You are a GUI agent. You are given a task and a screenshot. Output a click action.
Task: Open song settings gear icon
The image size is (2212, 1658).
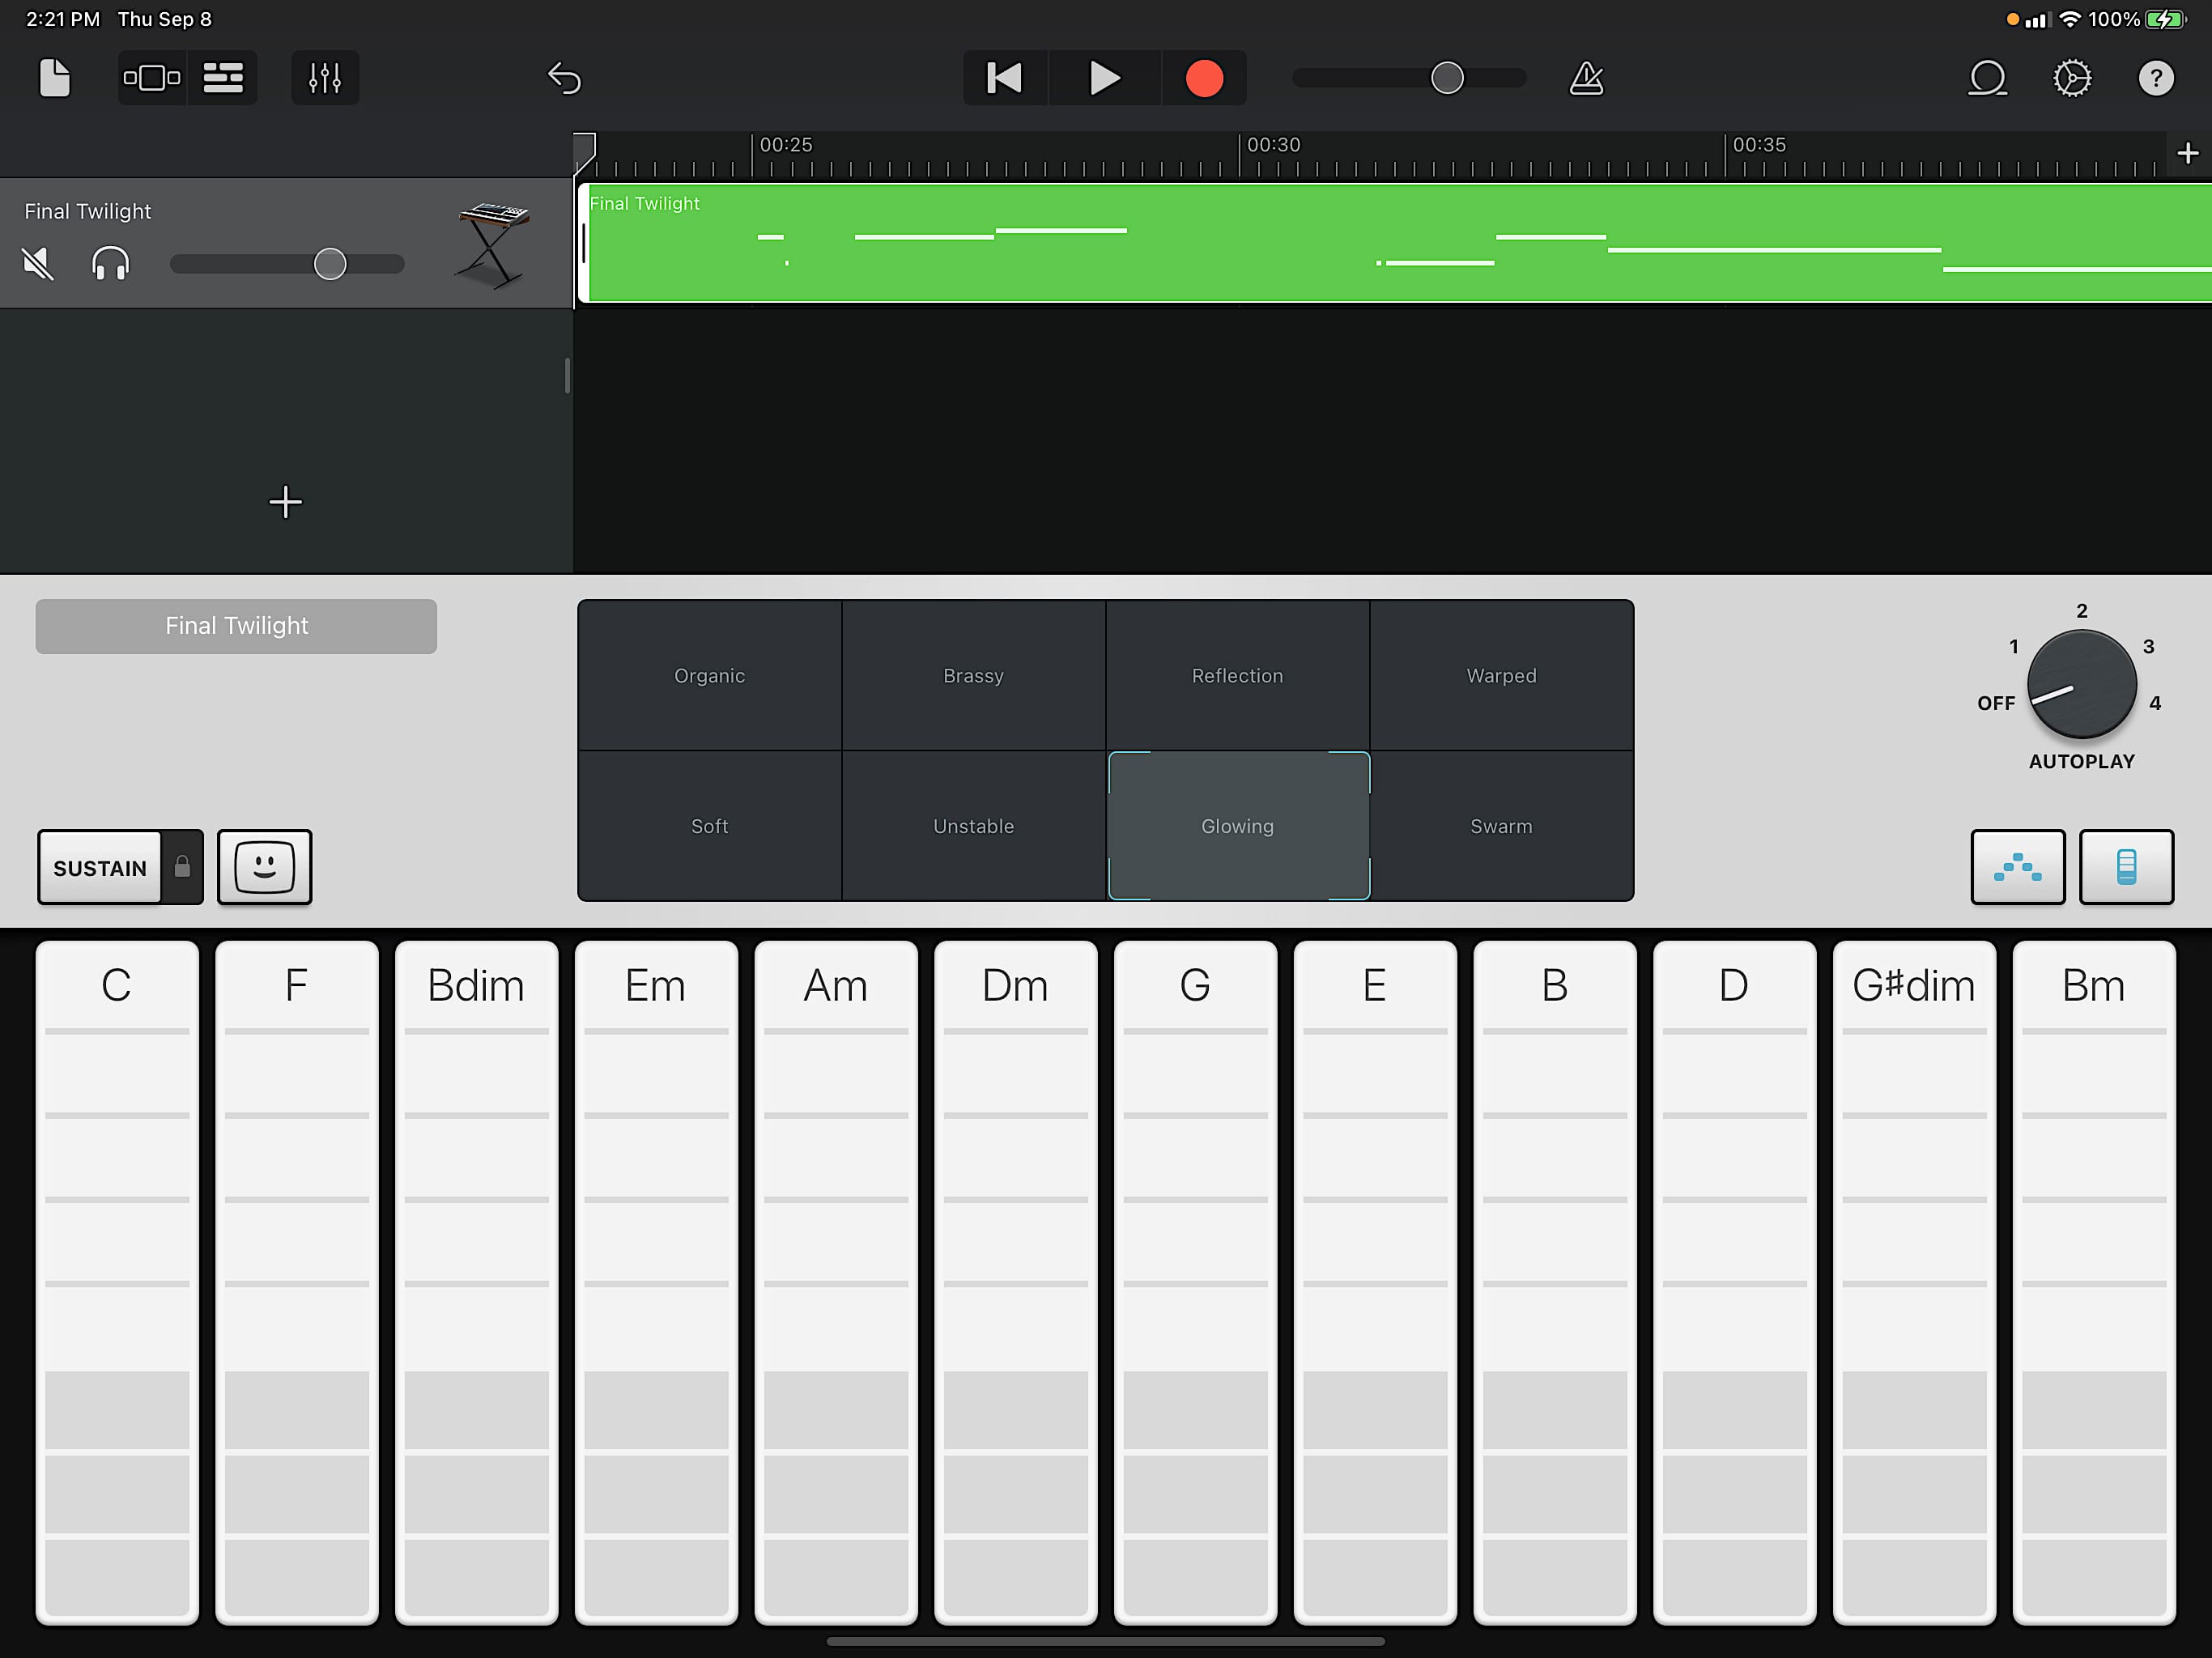click(x=2072, y=78)
